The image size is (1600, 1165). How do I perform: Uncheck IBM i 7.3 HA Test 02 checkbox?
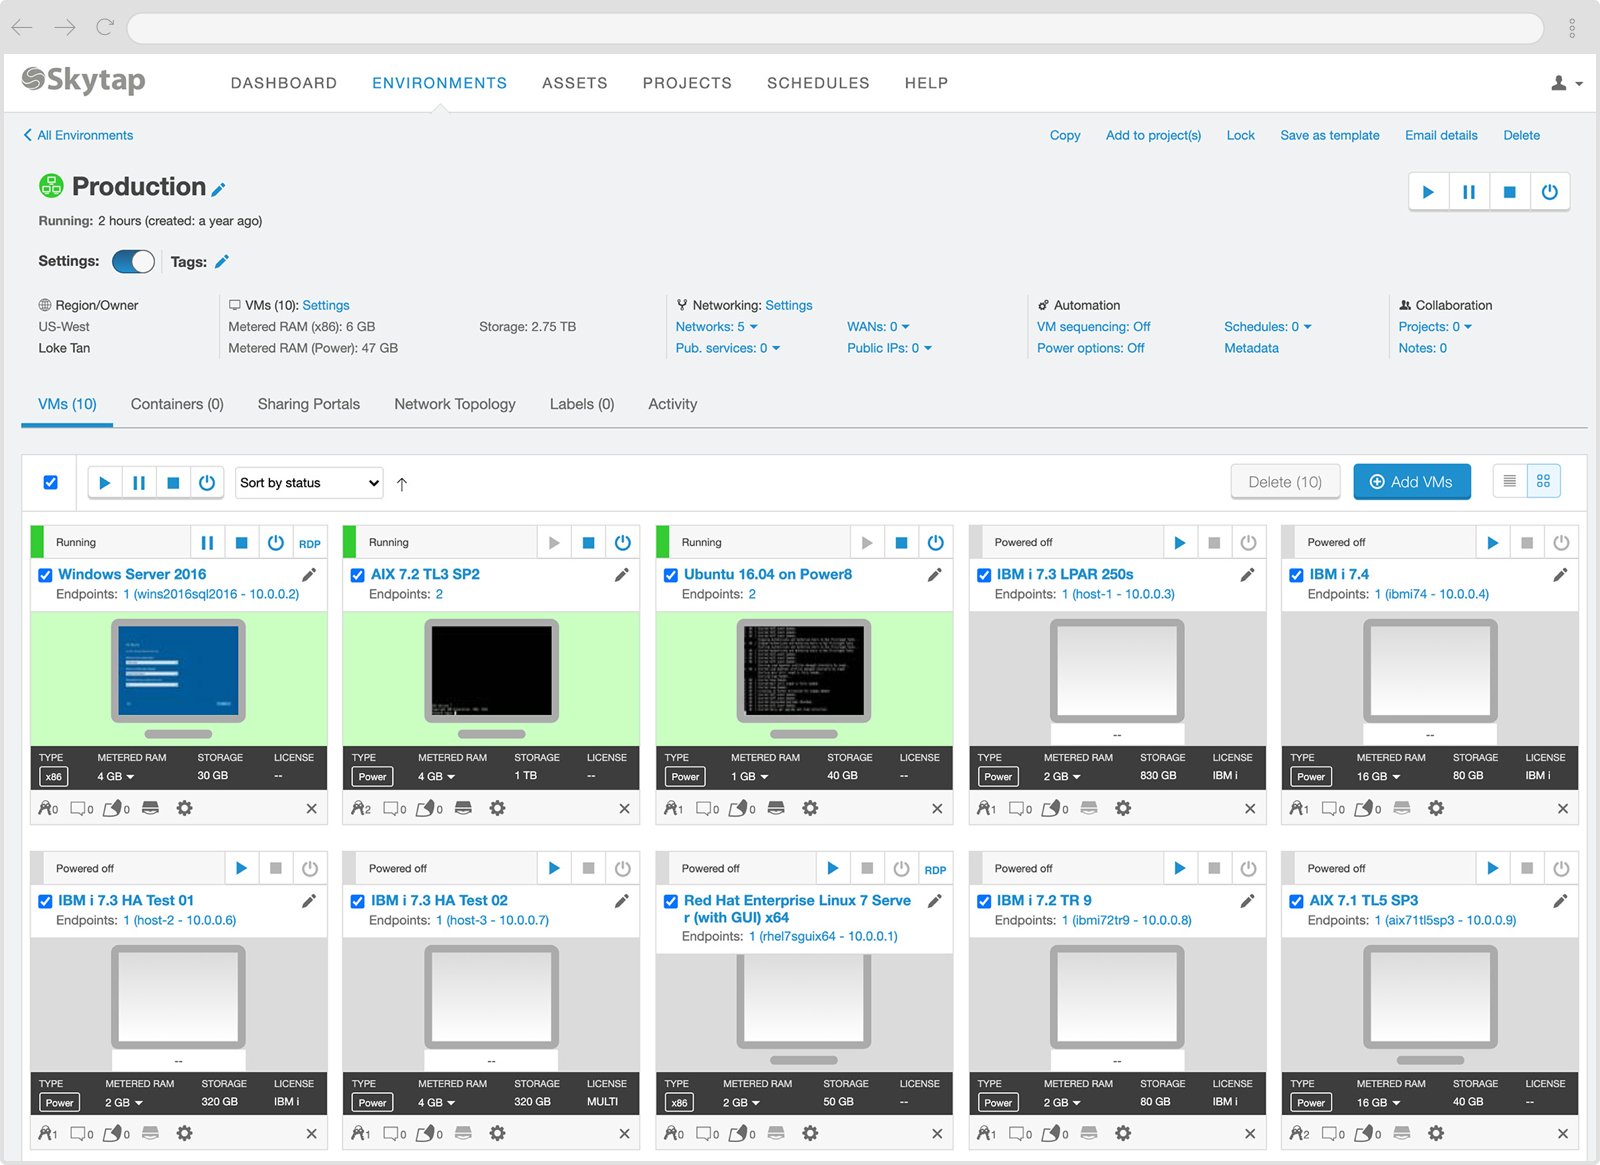tap(358, 901)
